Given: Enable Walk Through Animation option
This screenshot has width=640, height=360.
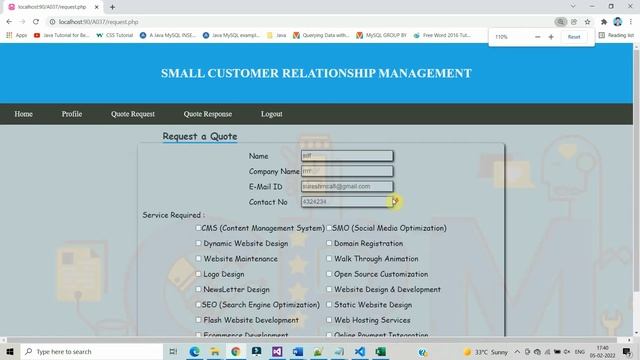Looking at the screenshot, I should pyautogui.click(x=329, y=259).
